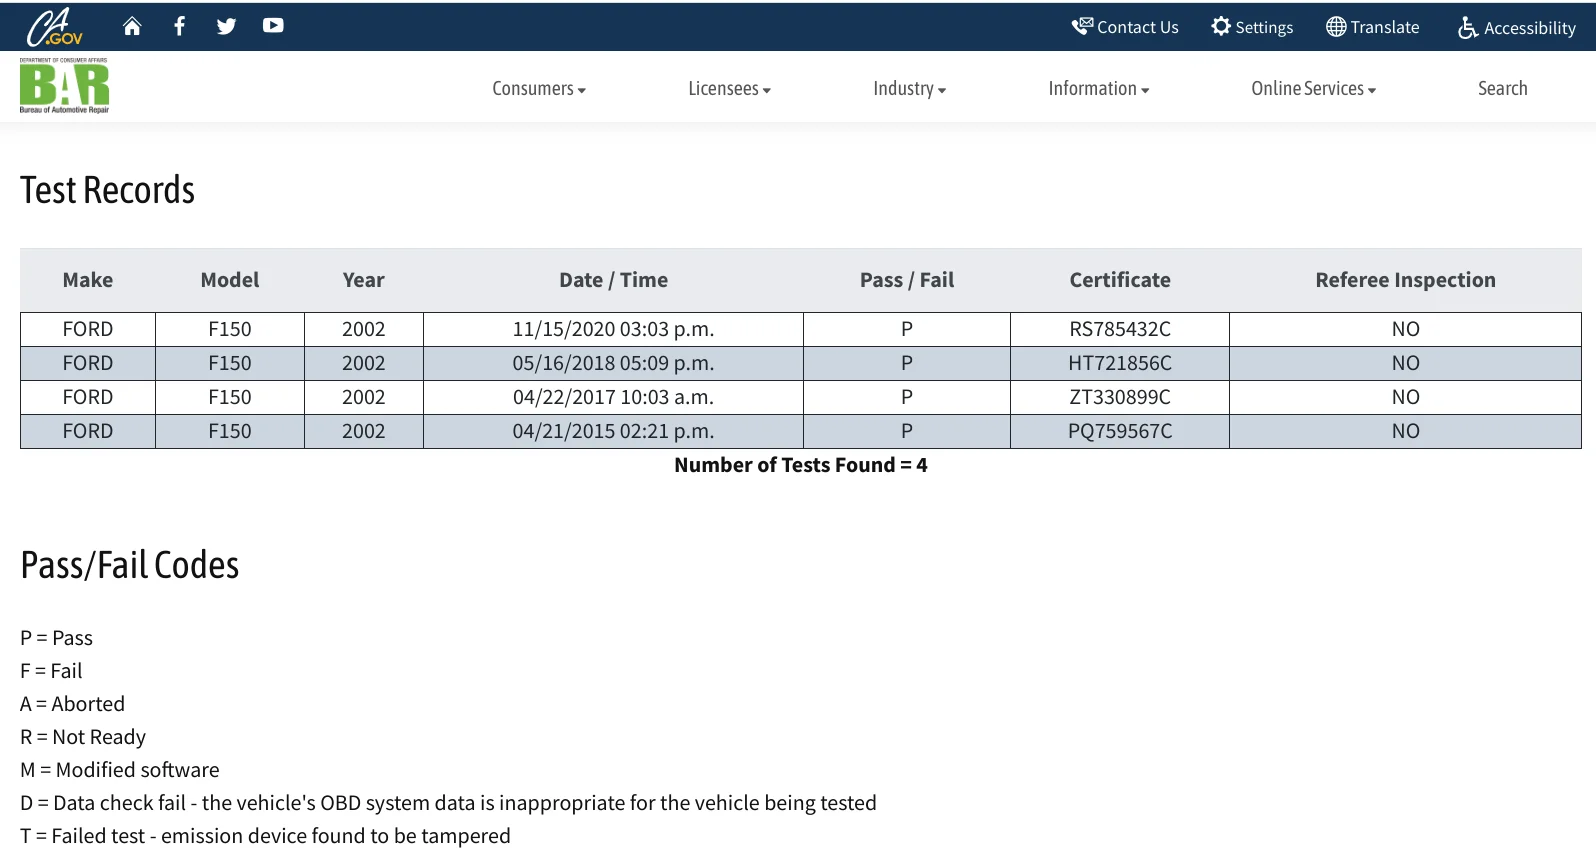Expand the Consumers dropdown menu
Viewport: 1596px width, 865px height.
pyautogui.click(x=539, y=88)
